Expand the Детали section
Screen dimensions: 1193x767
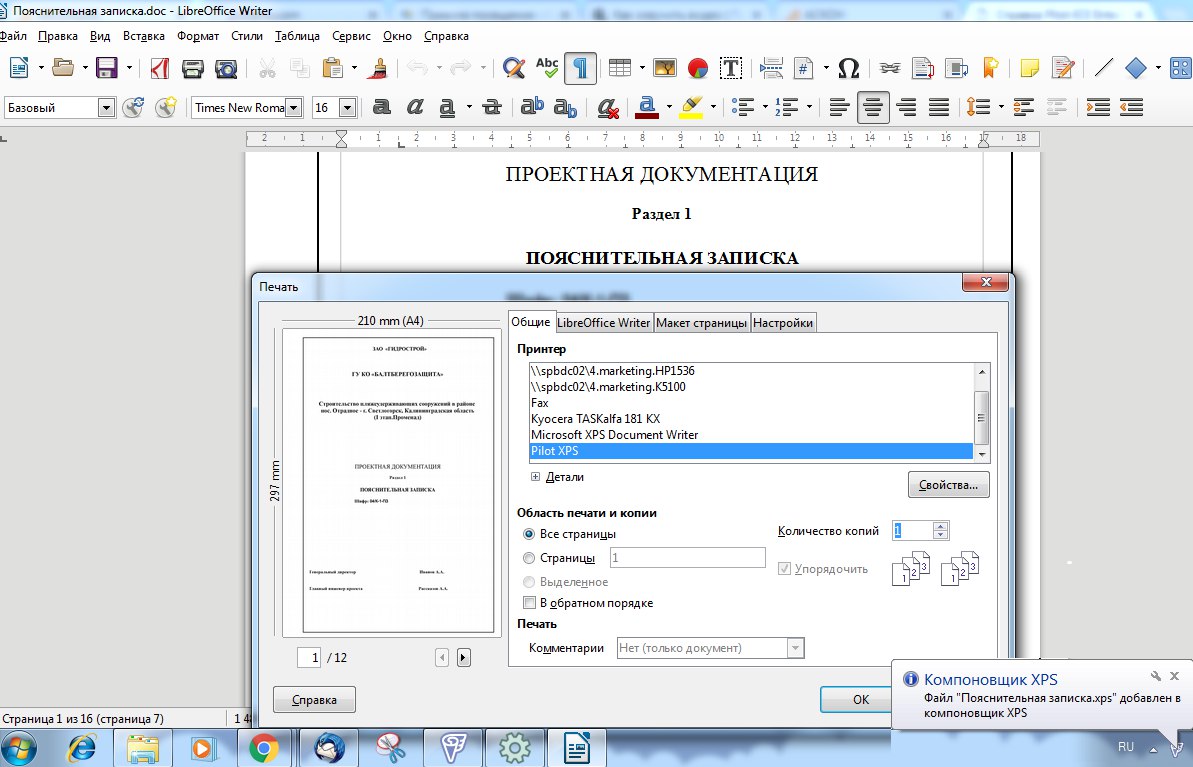[535, 477]
